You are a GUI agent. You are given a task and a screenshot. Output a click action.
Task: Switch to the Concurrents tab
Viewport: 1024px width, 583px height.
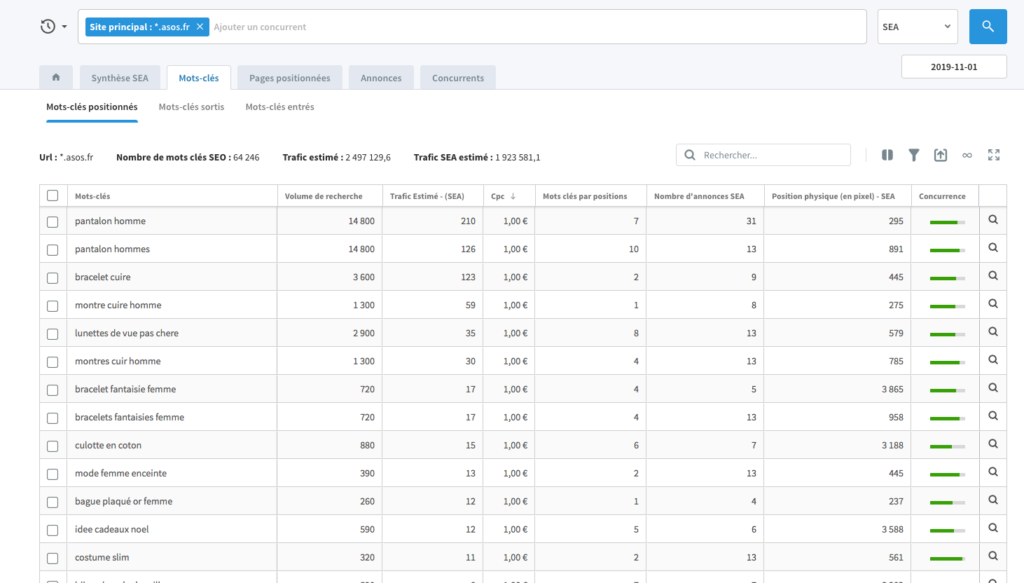click(x=458, y=78)
